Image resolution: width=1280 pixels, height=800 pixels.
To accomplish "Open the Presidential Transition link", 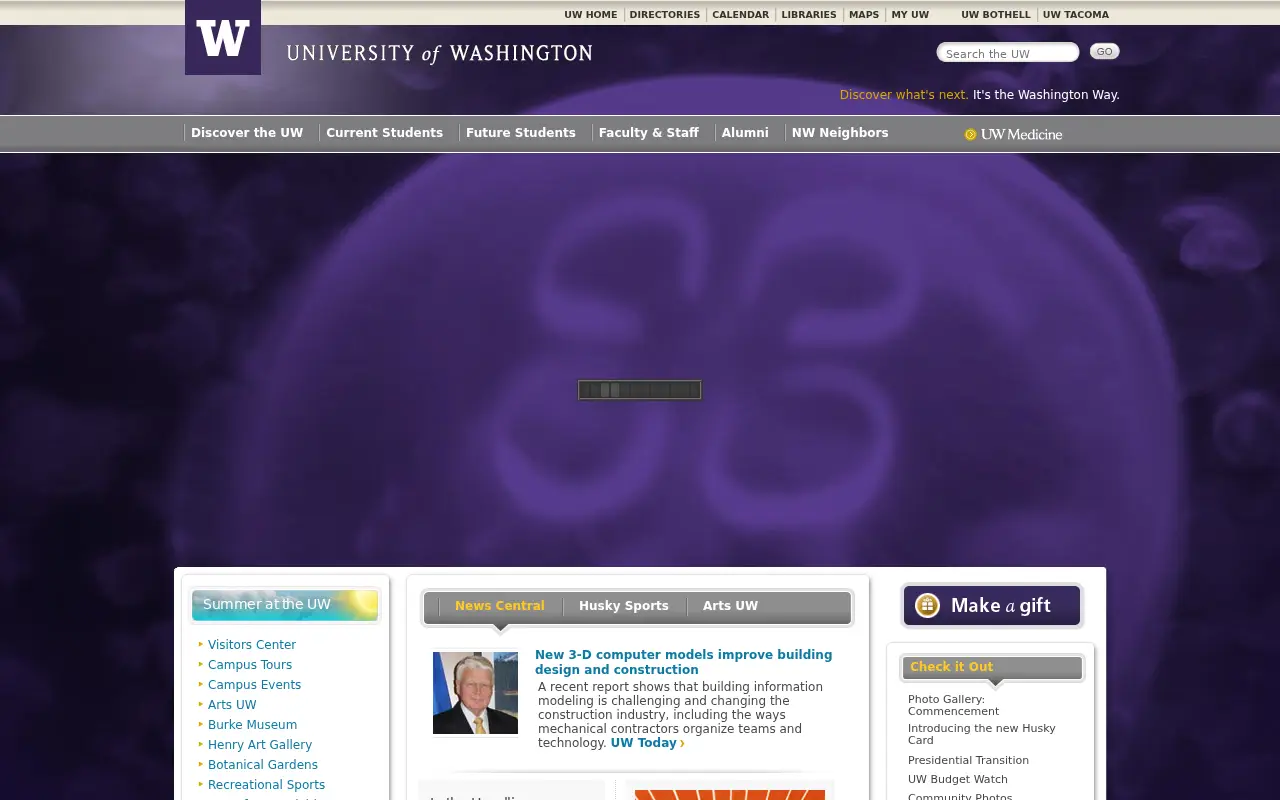I will coord(968,760).
